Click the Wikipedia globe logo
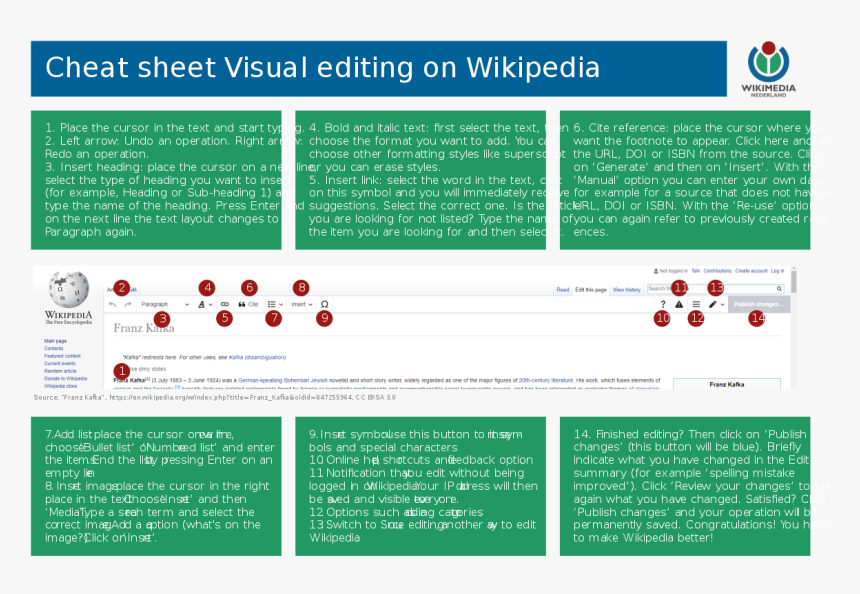This screenshot has width=860, height=594. coord(69,289)
